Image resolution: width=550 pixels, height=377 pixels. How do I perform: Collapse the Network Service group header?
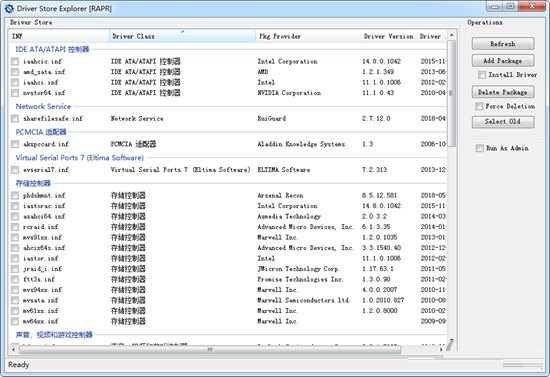tap(43, 106)
